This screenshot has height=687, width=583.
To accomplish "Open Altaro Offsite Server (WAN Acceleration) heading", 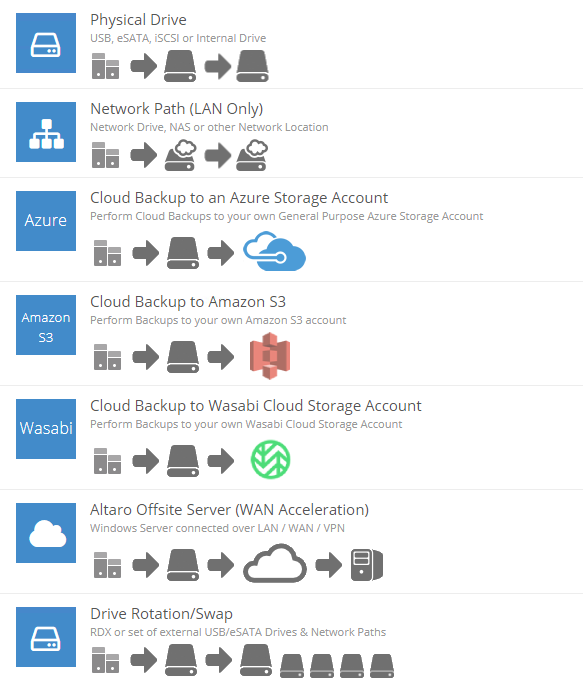I will point(230,510).
